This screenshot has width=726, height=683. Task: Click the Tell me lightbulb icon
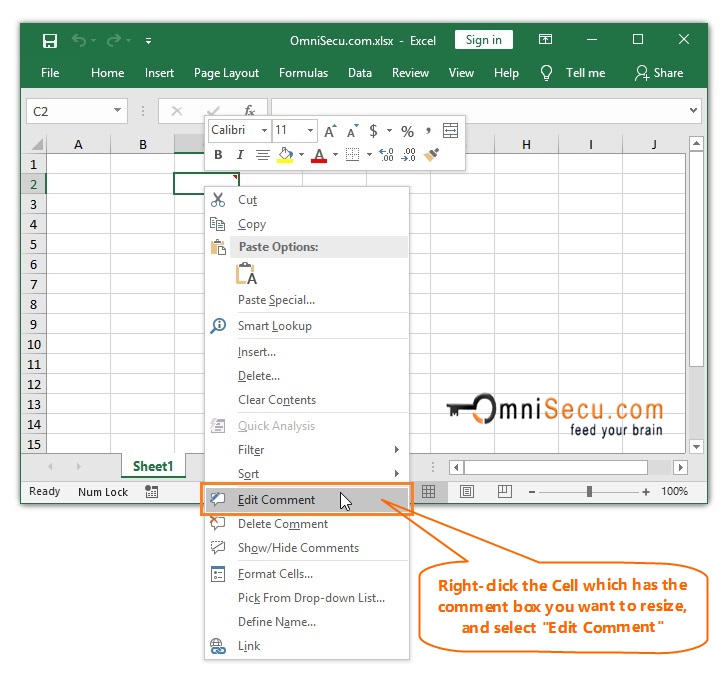point(546,73)
